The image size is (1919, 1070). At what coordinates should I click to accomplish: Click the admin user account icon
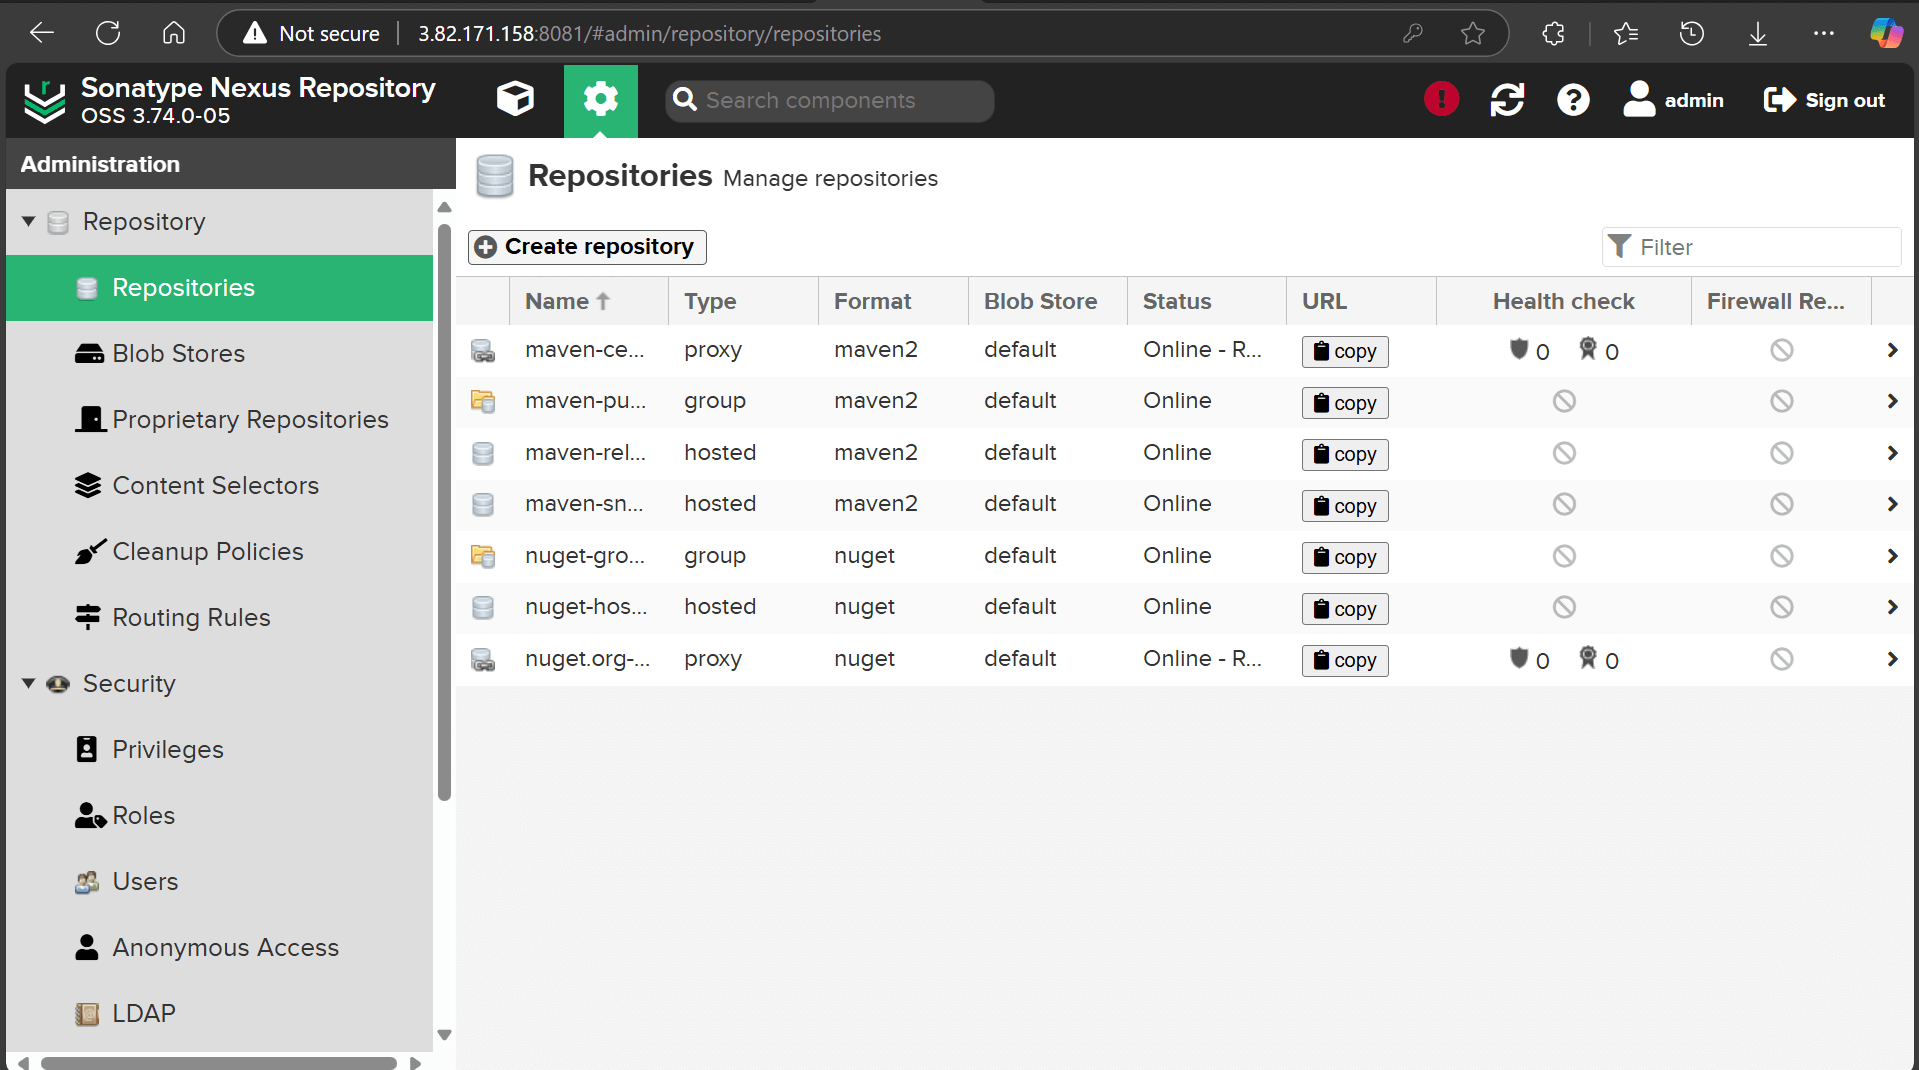pyautogui.click(x=1638, y=99)
